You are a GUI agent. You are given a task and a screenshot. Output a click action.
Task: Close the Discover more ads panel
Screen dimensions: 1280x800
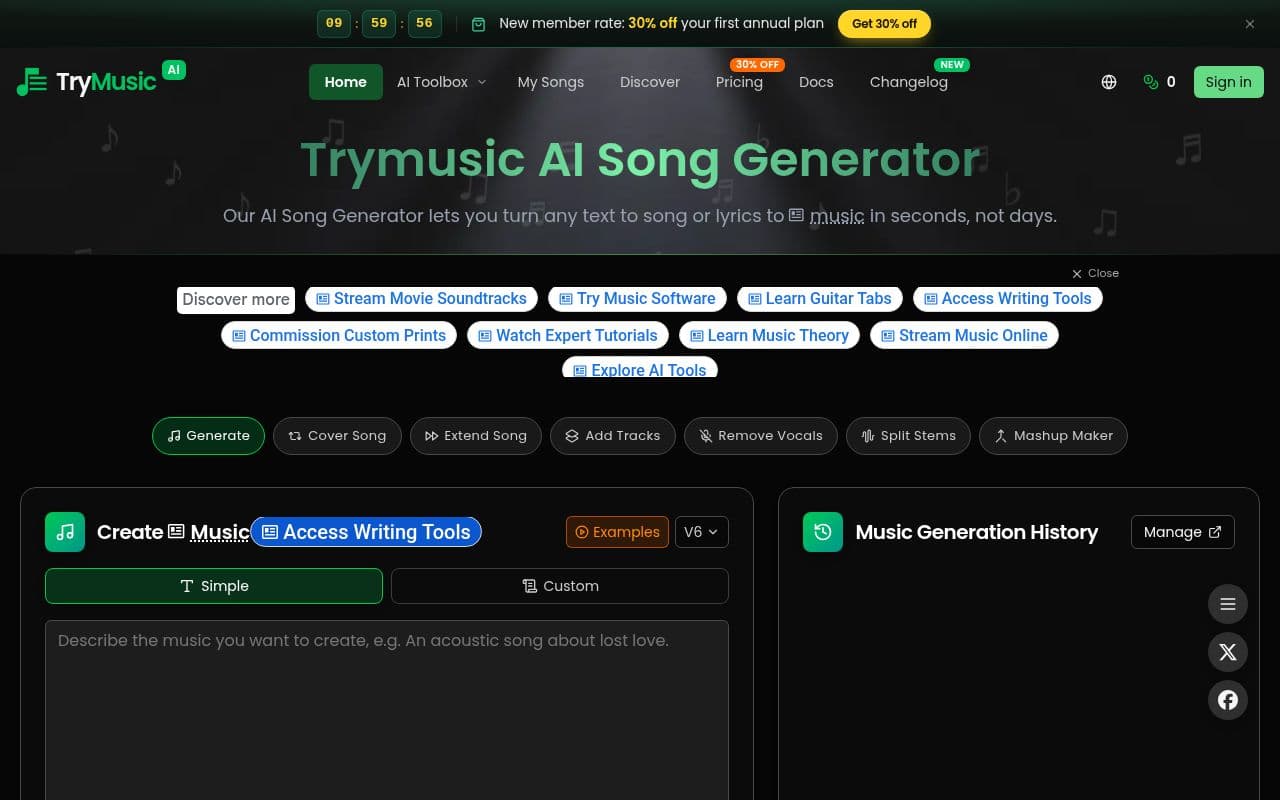(1095, 273)
